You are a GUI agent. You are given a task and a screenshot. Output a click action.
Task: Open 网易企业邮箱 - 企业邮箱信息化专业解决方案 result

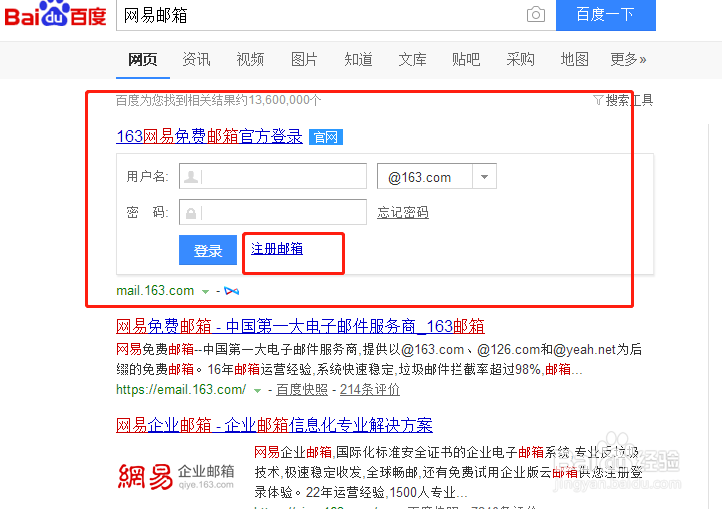[x=274, y=425]
